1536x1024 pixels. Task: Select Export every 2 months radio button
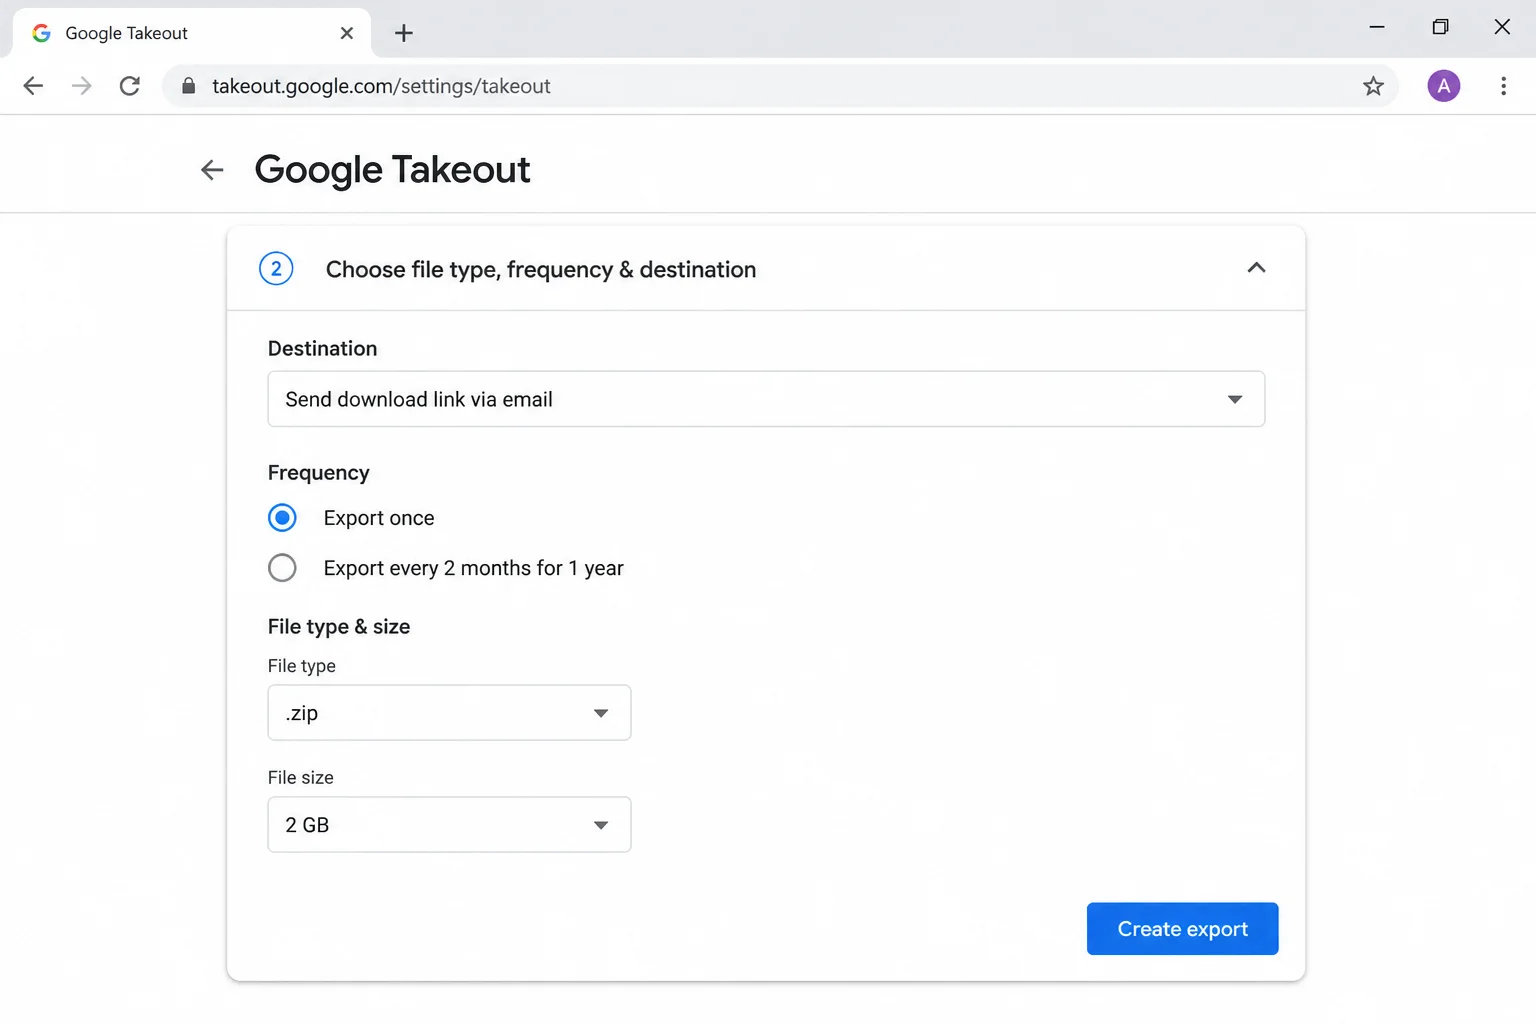point(282,568)
